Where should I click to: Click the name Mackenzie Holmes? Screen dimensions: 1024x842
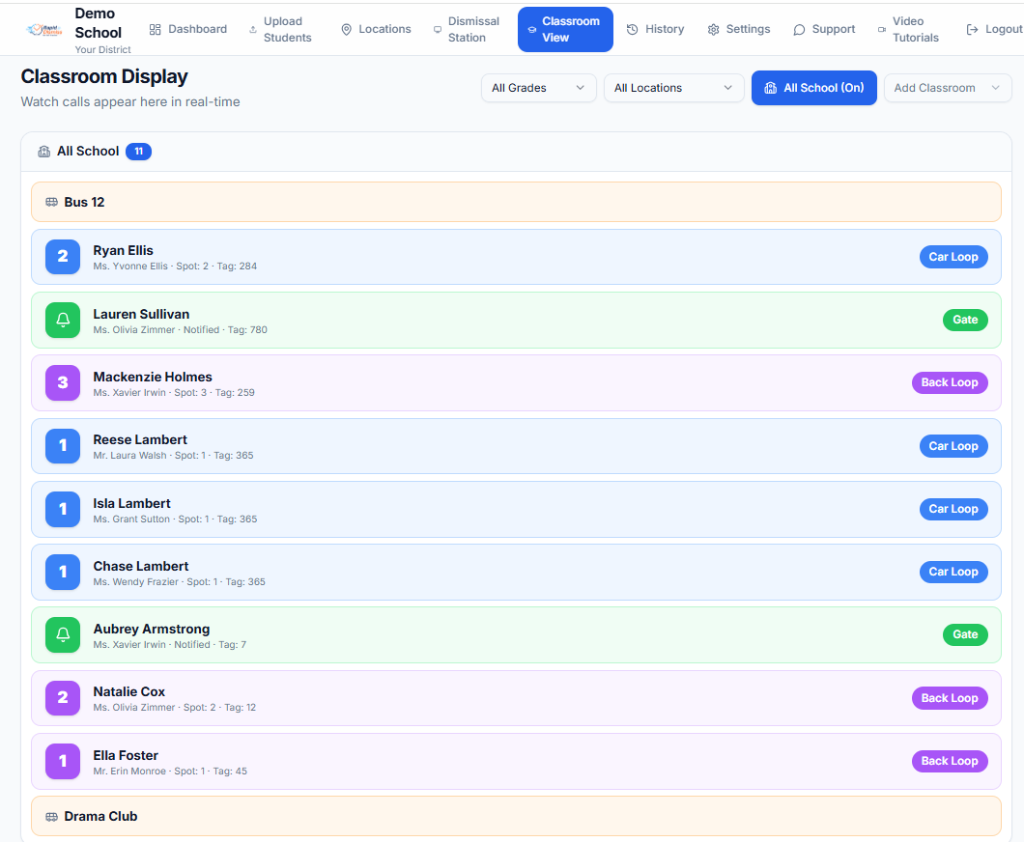tap(152, 377)
